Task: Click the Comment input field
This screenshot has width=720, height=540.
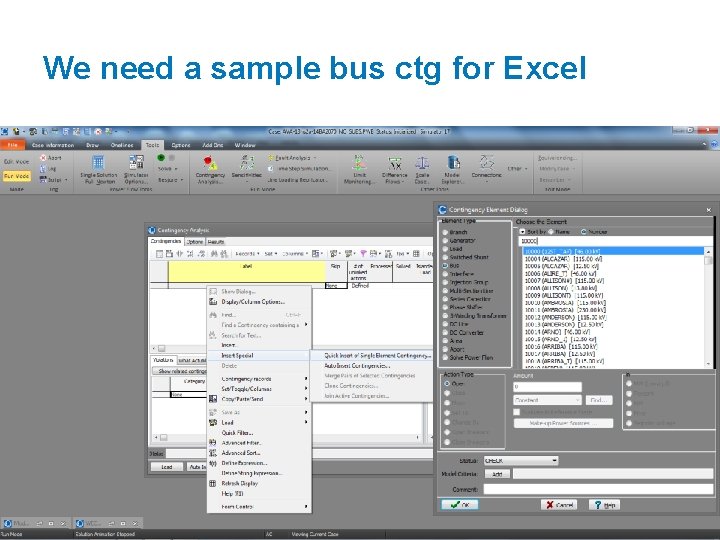Action: [598, 489]
